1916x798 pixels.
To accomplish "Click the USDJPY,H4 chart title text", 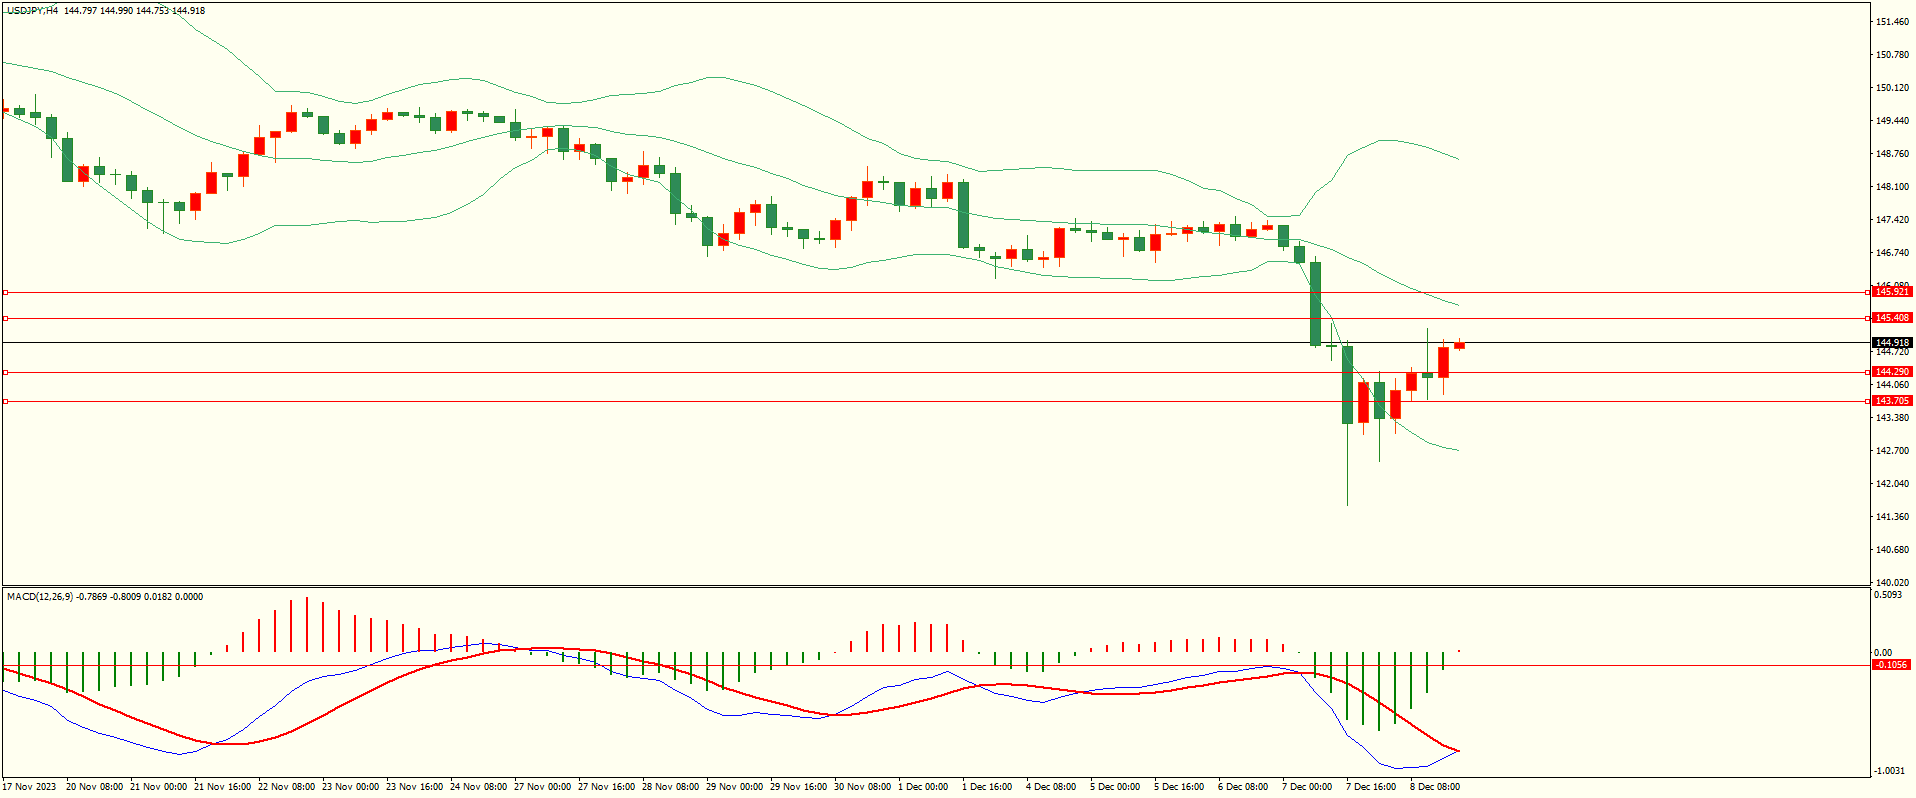I will pos(32,11).
